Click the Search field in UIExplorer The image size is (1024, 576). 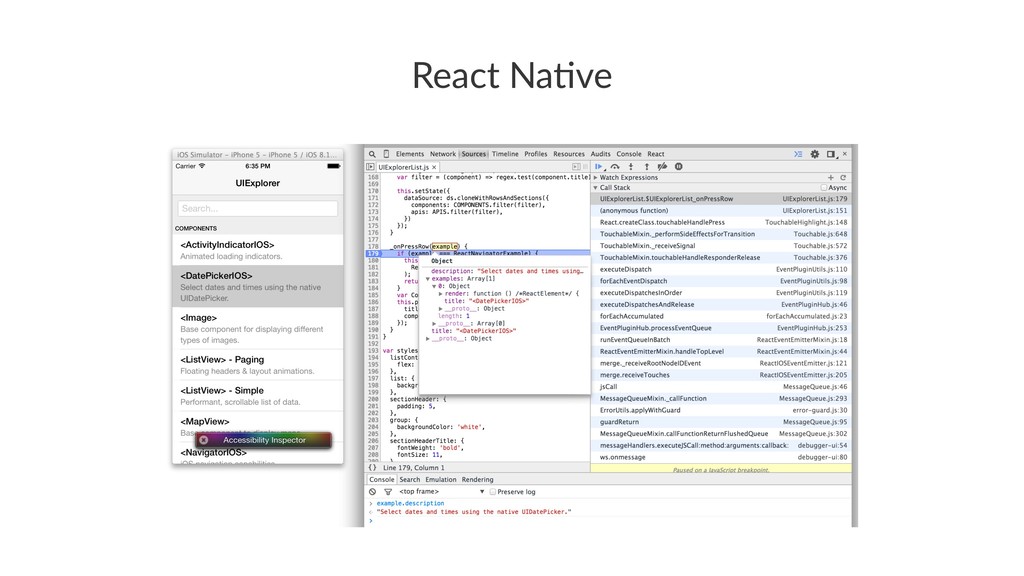point(257,209)
